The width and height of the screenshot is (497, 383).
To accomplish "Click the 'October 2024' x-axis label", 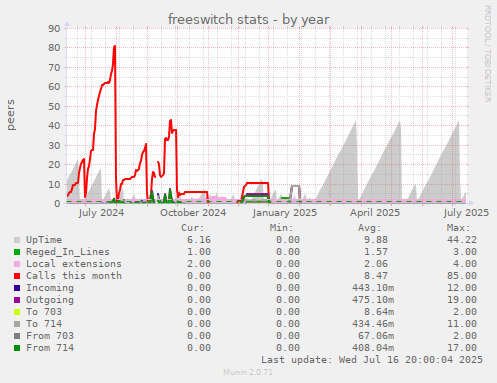I will tap(193, 213).
